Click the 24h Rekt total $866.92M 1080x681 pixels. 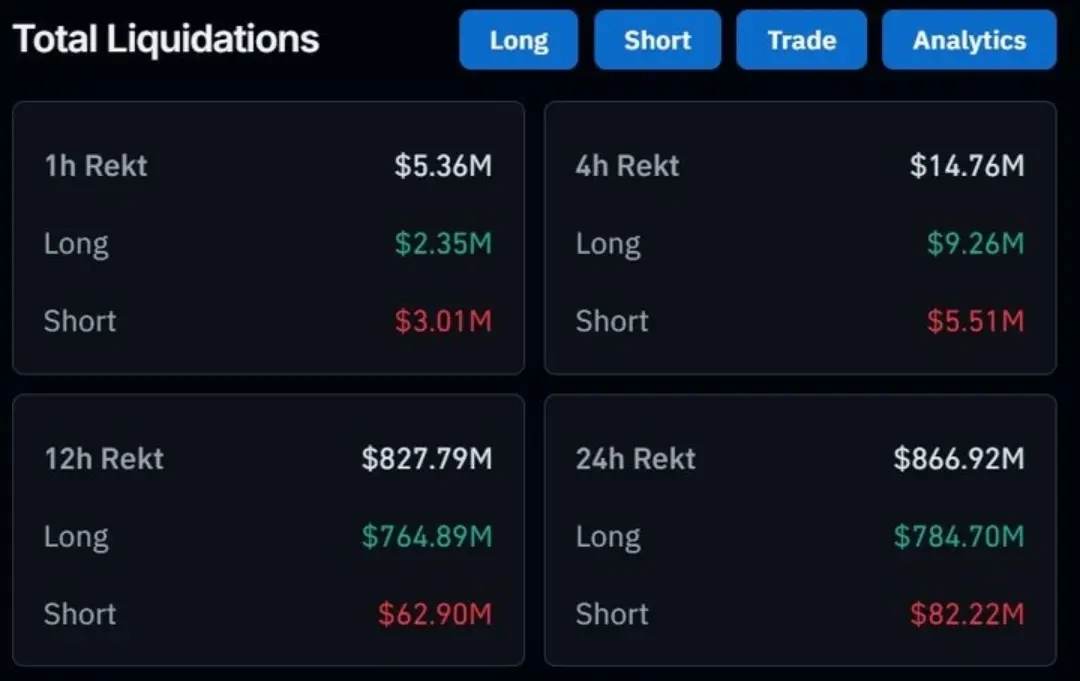pyautogui.click(x=959, y=459)
